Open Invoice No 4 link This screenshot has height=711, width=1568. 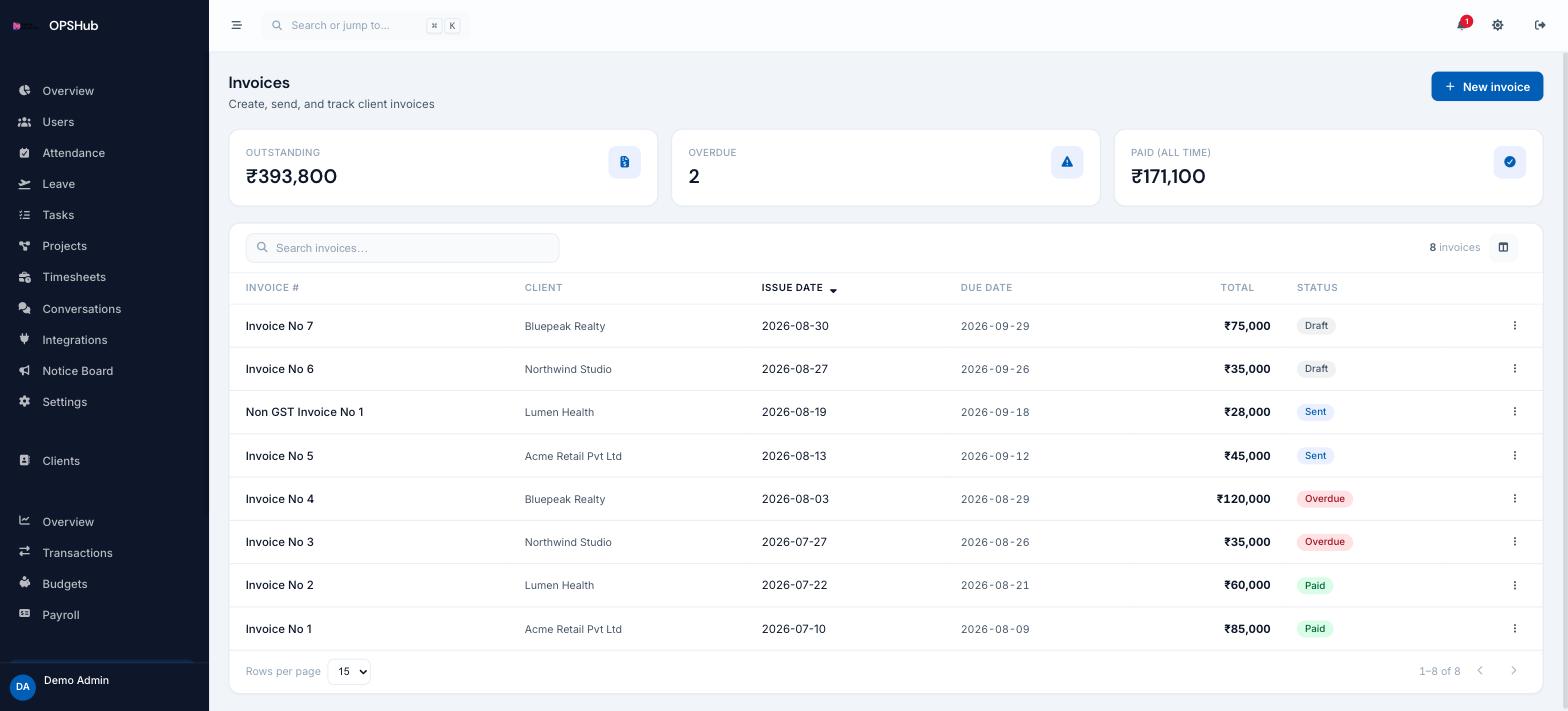pyautogui.click(x=279, y=499)
